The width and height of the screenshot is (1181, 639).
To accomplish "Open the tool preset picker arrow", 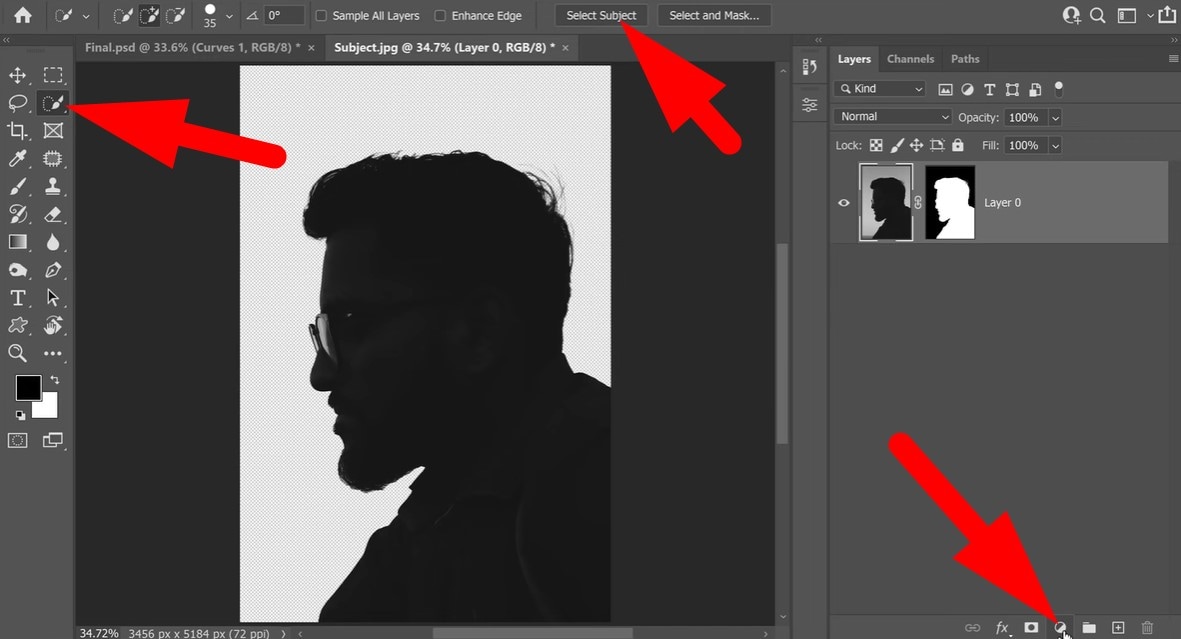I will click(x=86, y=16).
